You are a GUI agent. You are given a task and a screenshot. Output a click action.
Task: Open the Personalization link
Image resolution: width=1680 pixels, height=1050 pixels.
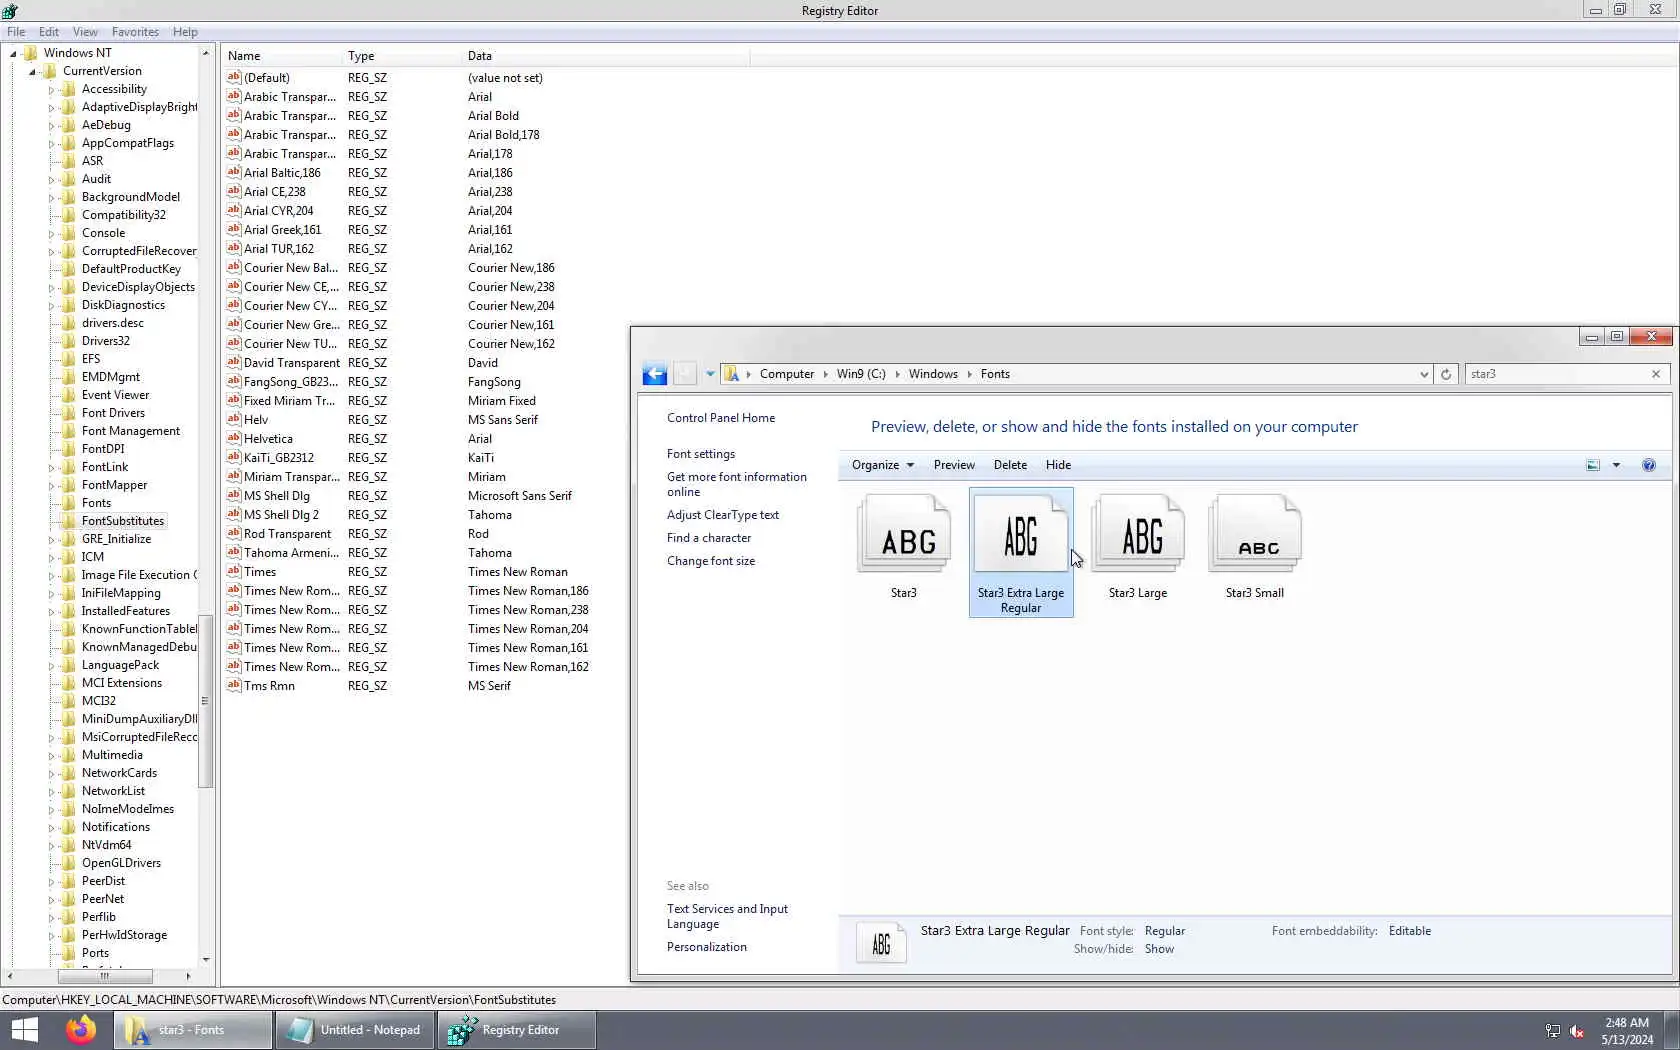point(707,947)
